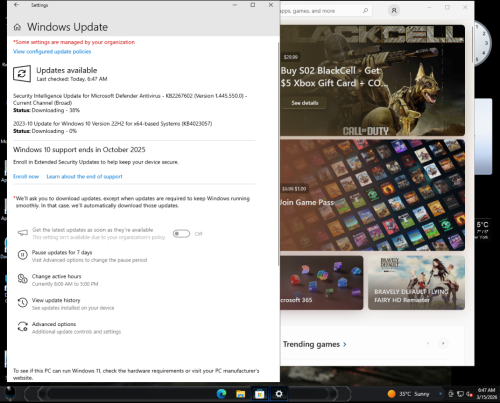Click the Settings back arrow
Viewport: 500px width, 403px height.
[16, 5]
